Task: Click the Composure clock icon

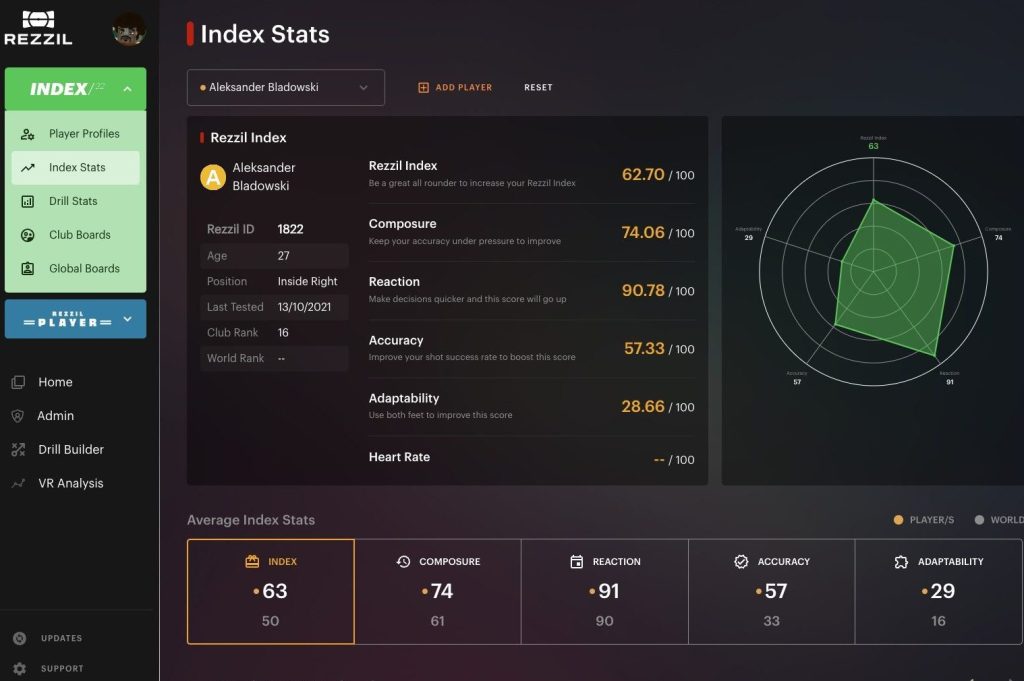Action: [x=404, y=562]
